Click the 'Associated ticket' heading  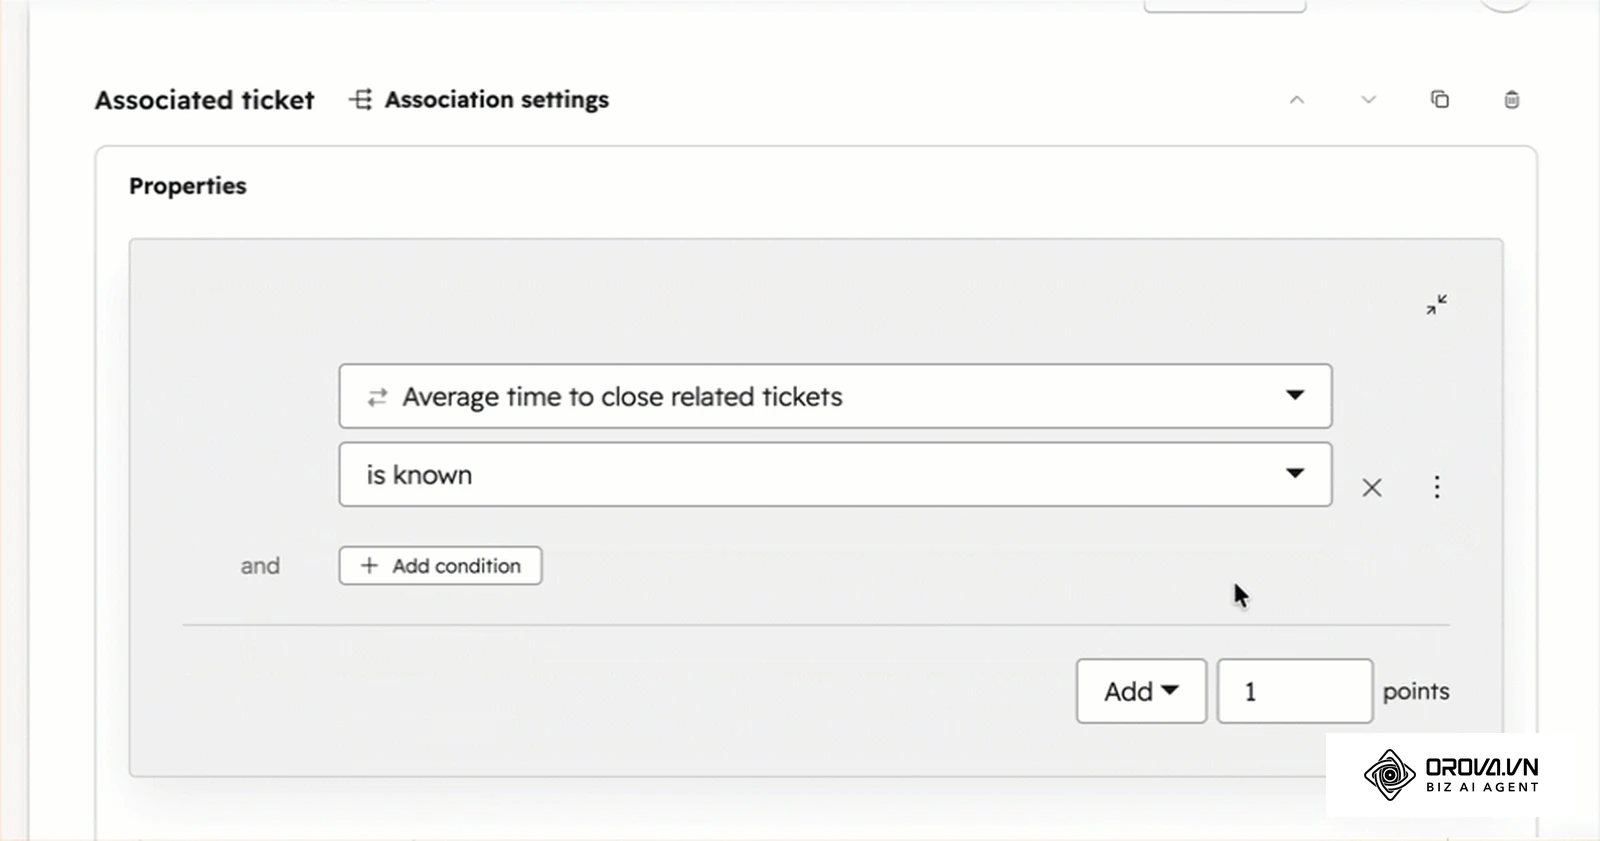coord(205,100)
